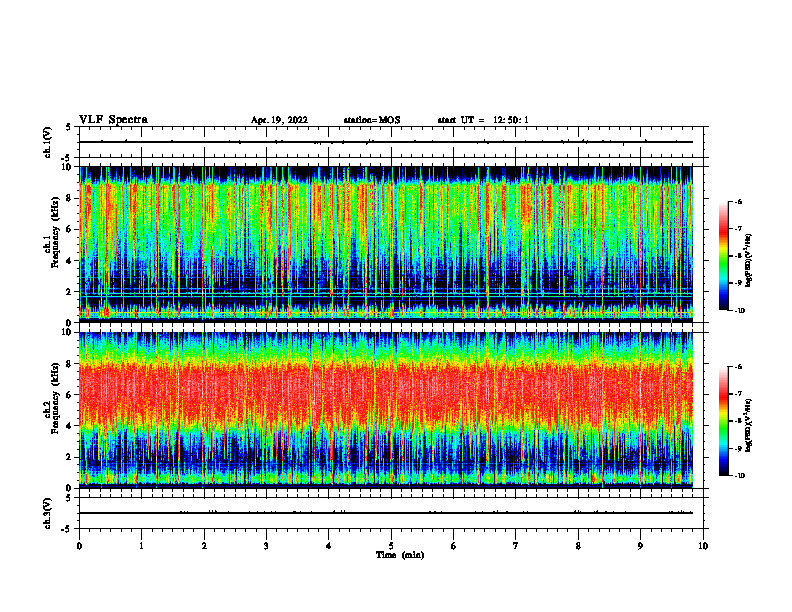Click the time axis tick label "3"
The height and width of the screenshot is (612, 792).
click(267, 546)
